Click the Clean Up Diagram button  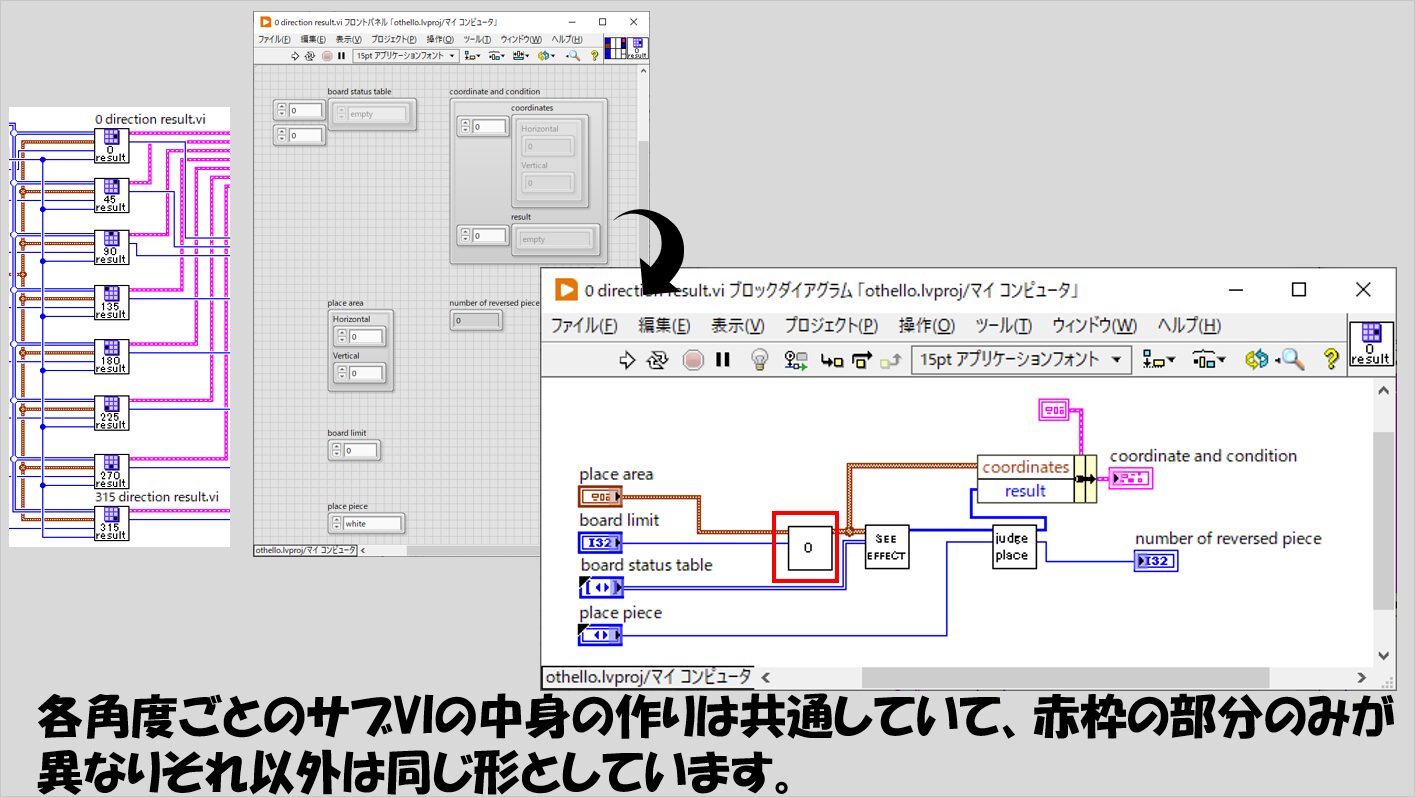click(x=1256, y=360)
